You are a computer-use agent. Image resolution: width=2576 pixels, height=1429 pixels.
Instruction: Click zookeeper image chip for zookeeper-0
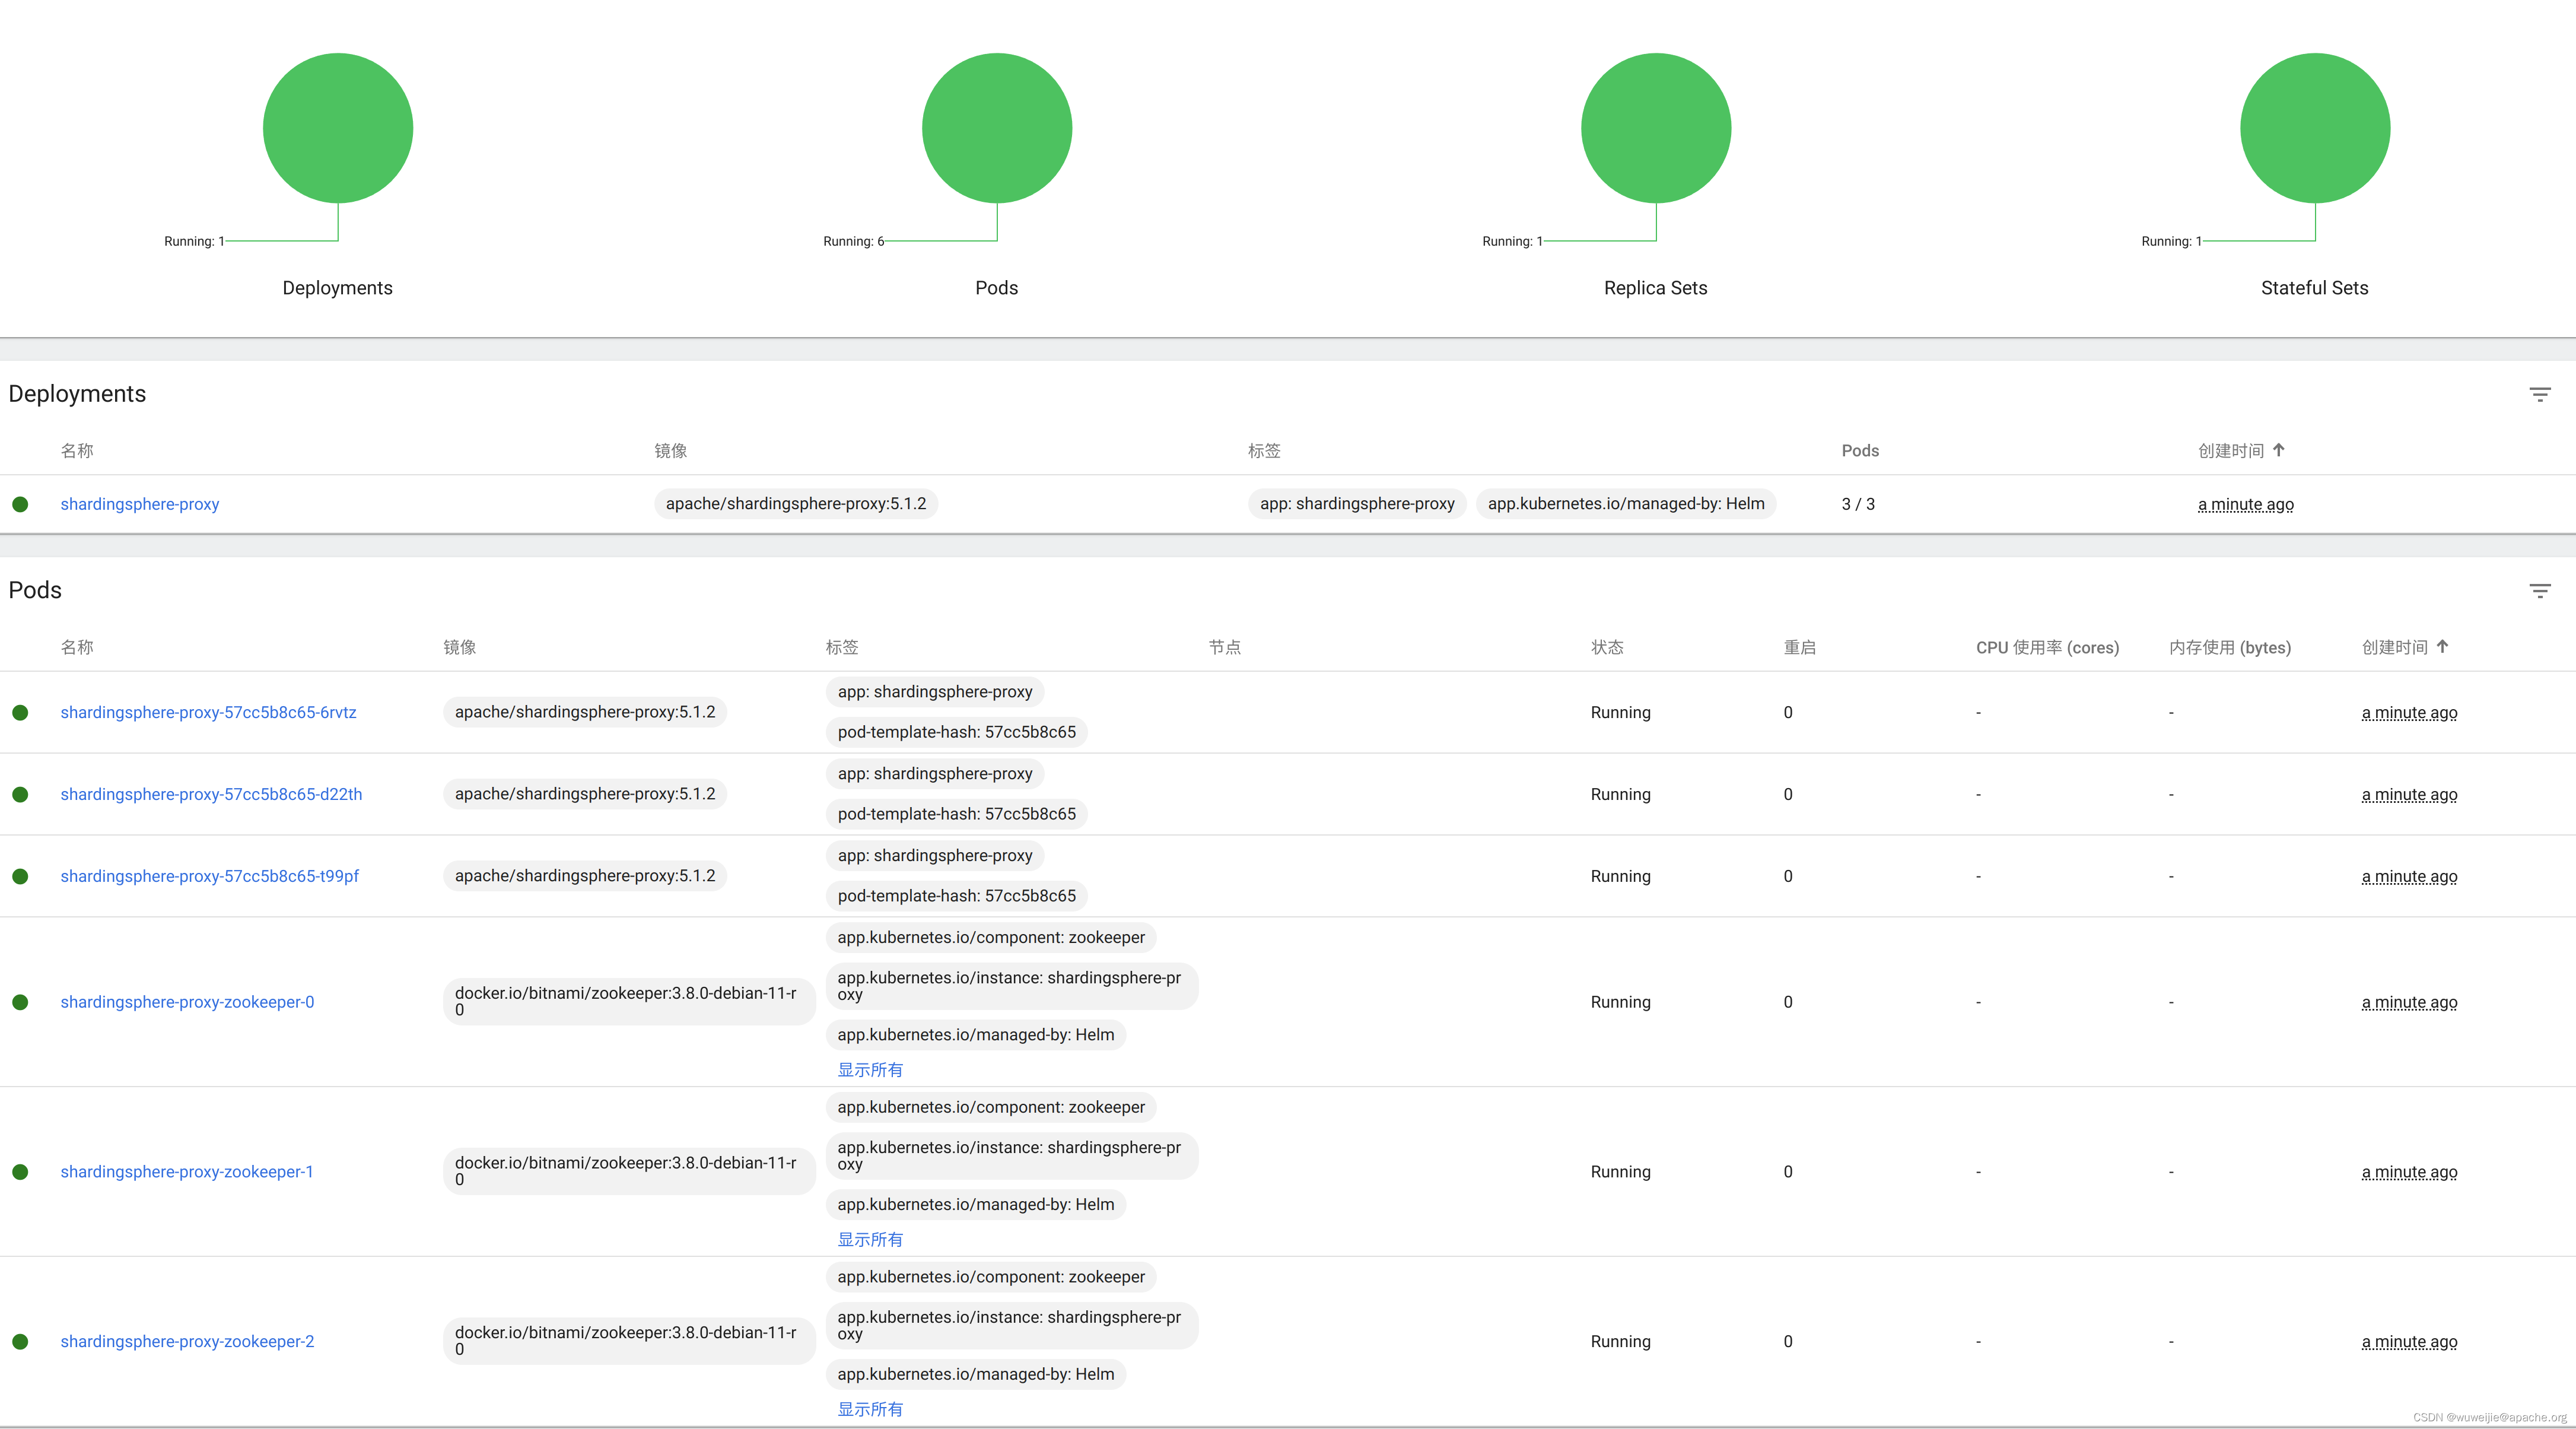629,1002
